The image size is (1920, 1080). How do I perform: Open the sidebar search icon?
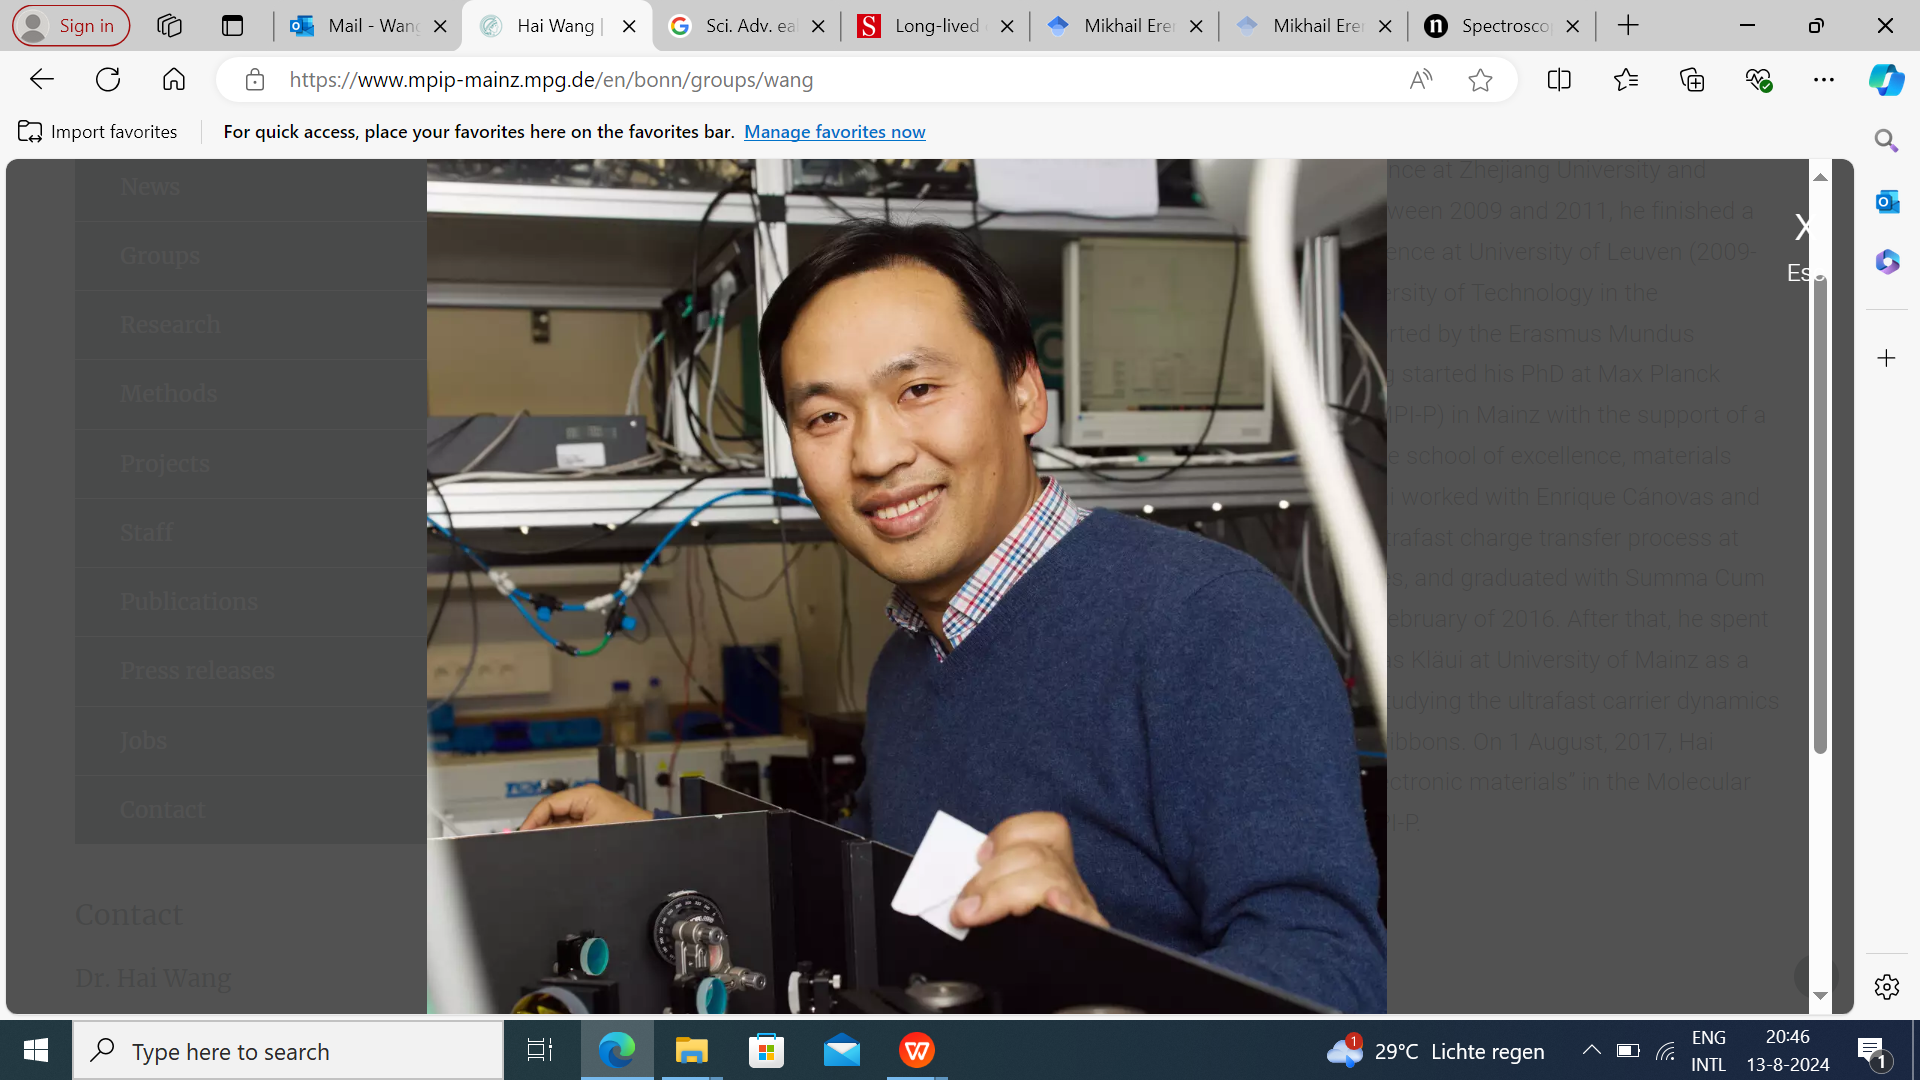point(1886,141)
